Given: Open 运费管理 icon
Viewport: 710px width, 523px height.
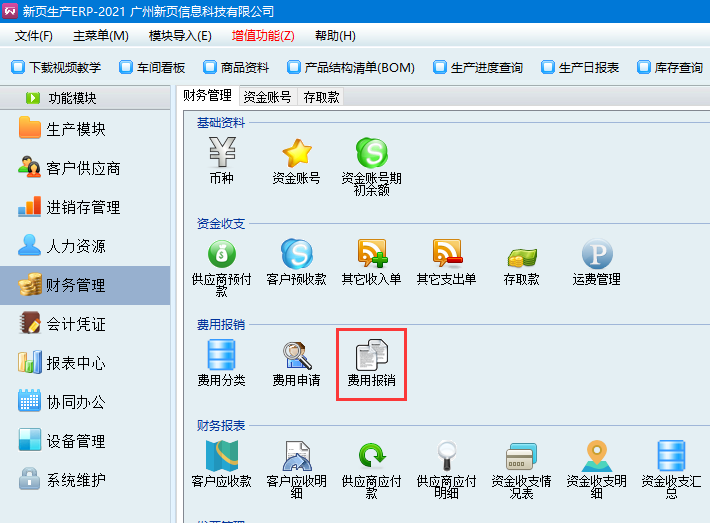Looking at the screenshot, I should coord(597,255).
